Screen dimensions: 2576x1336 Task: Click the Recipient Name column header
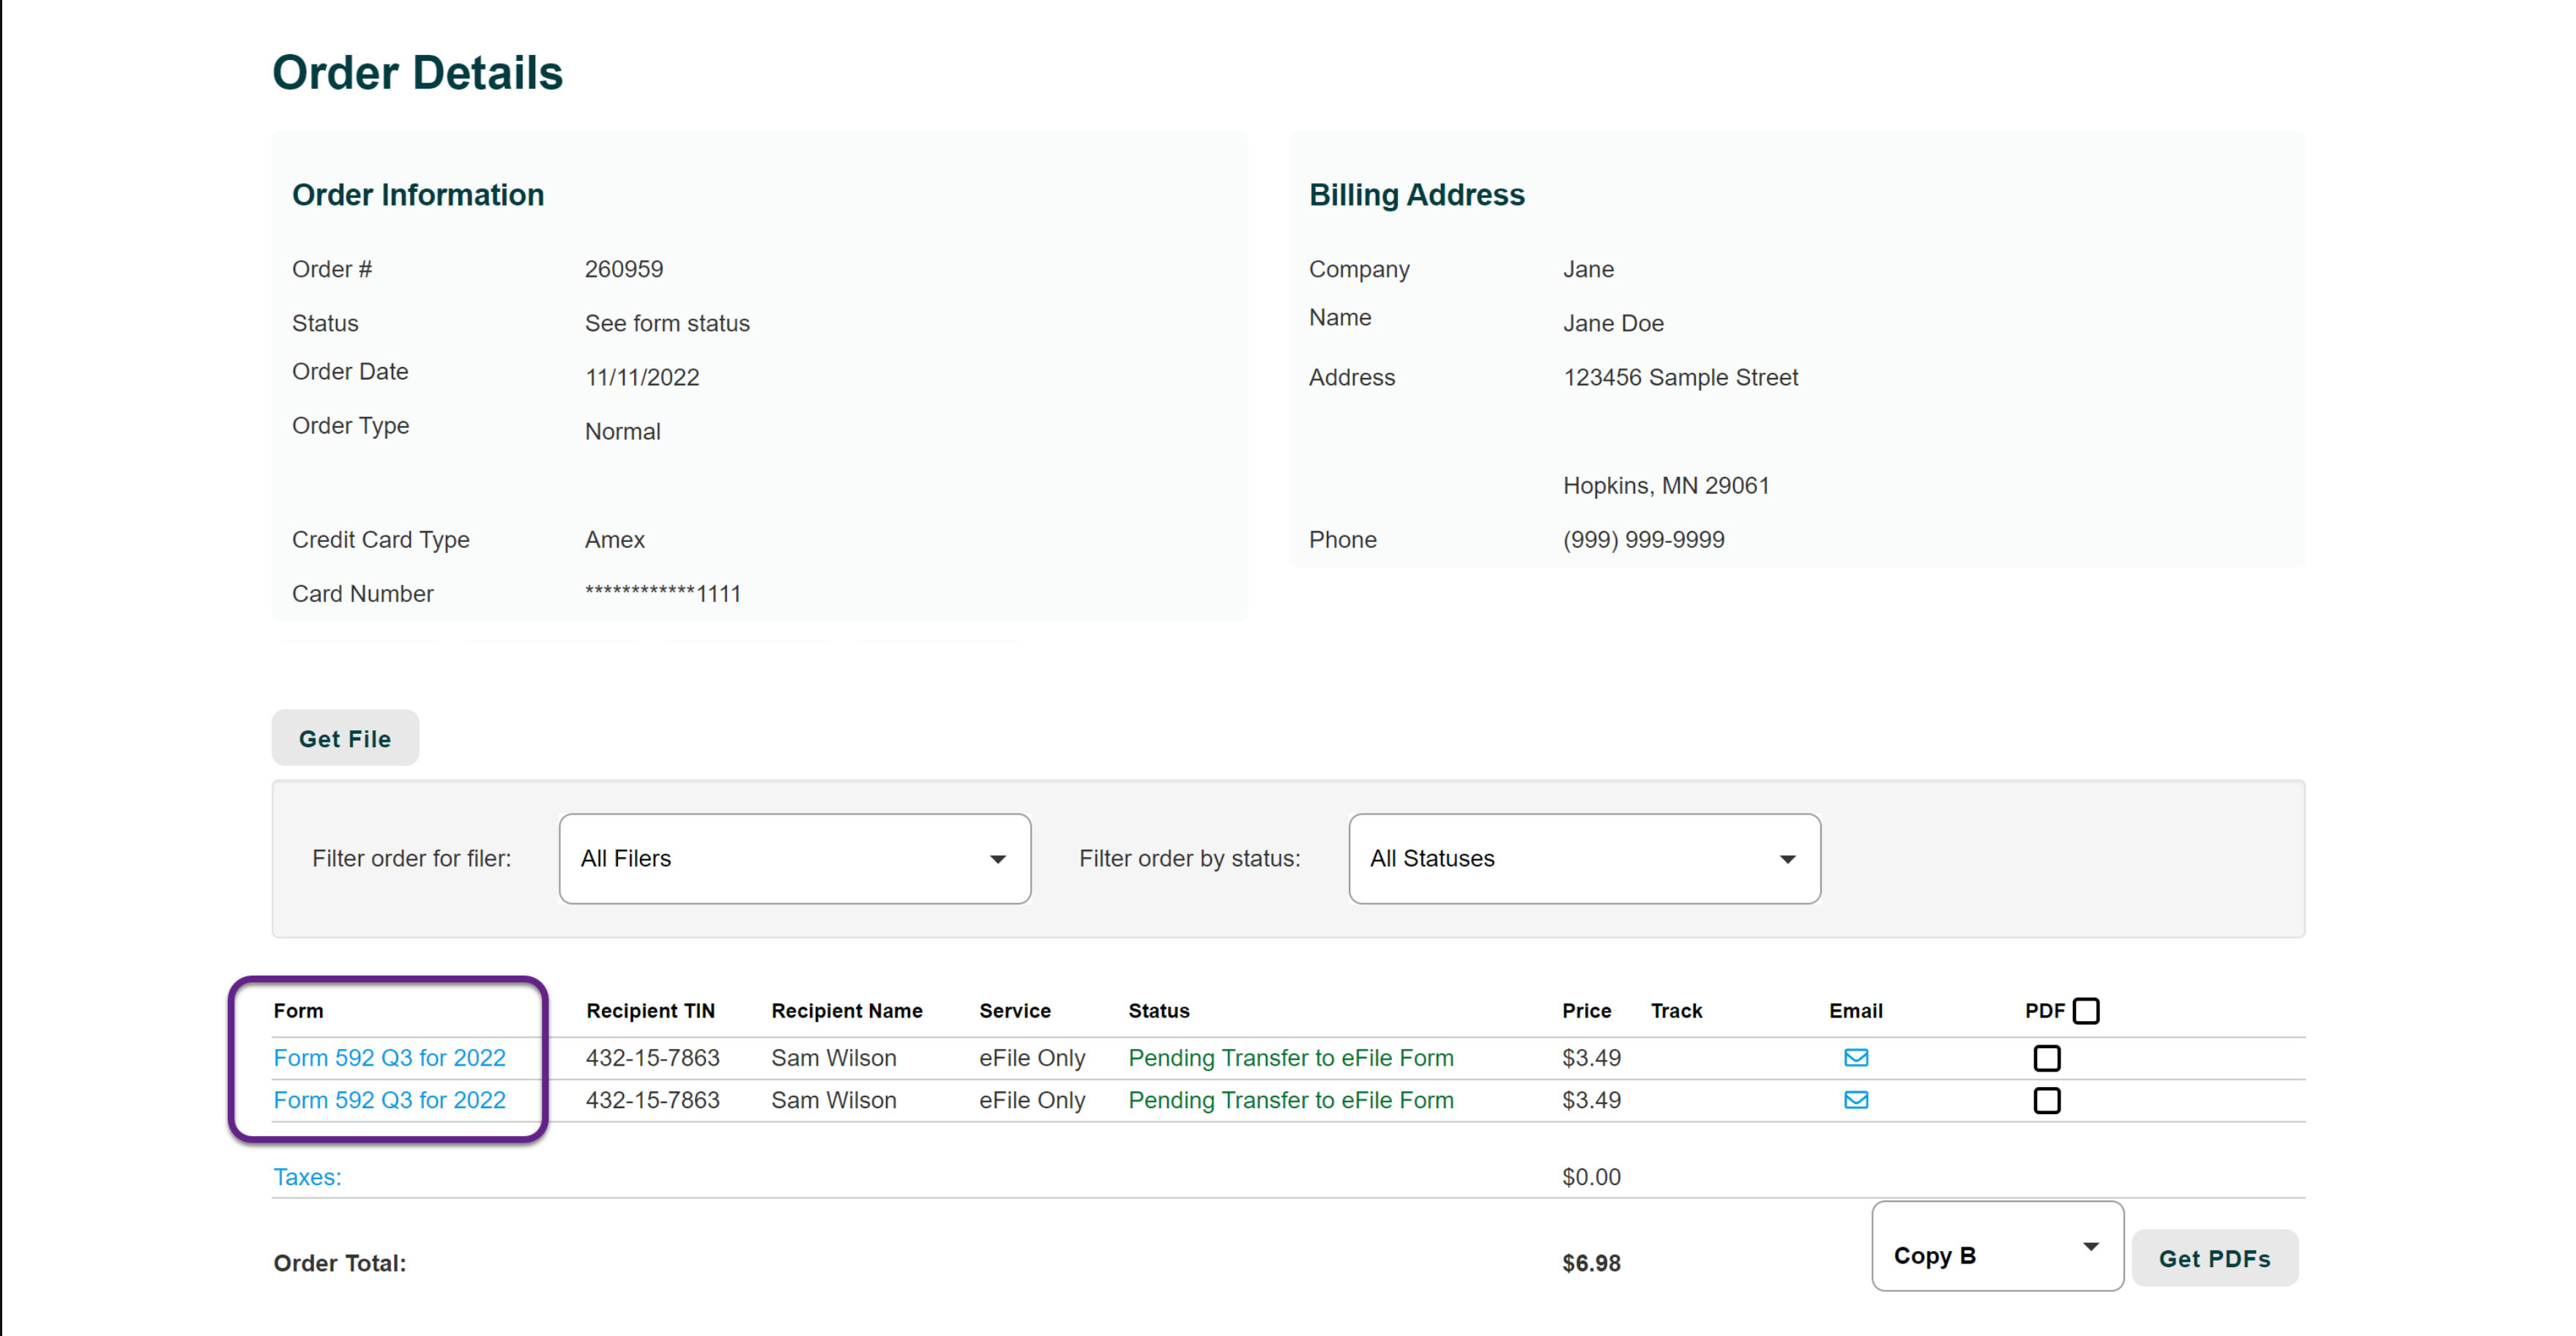[846, 1010]
